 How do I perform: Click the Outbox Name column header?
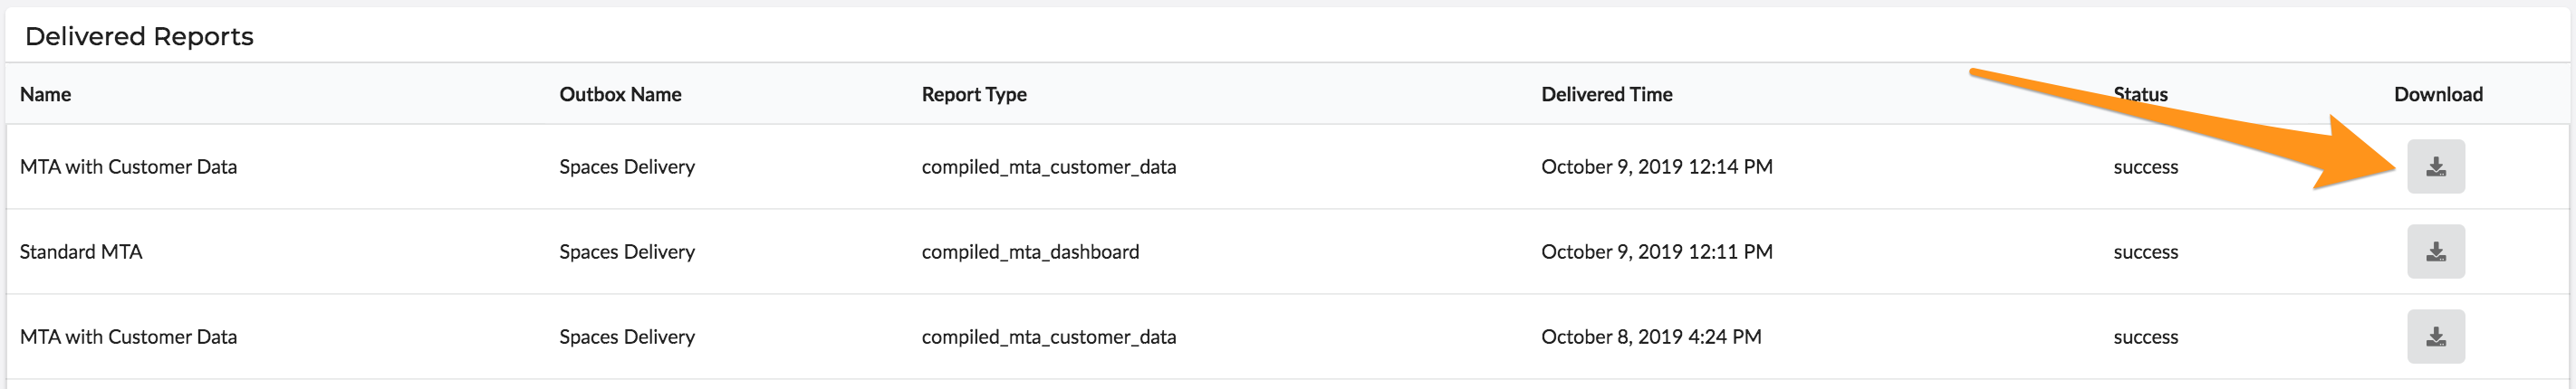click(620, 94)
